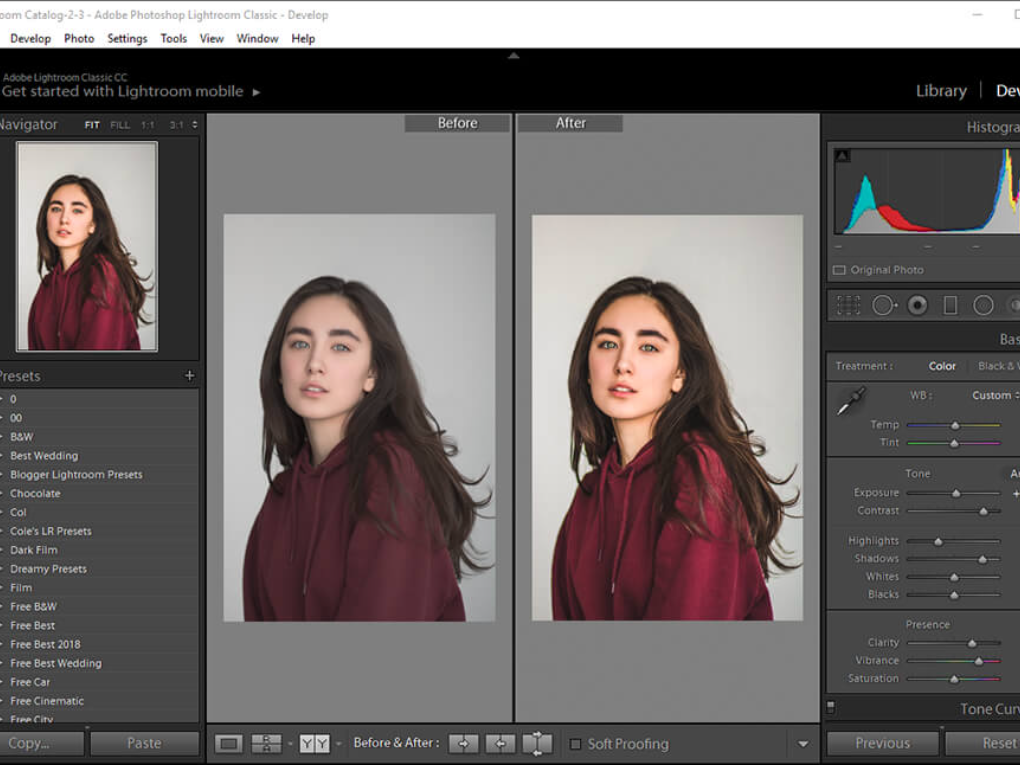Screen dimensions: 1020x765
Task: Open the Settings menu
Action: [127, 38]
